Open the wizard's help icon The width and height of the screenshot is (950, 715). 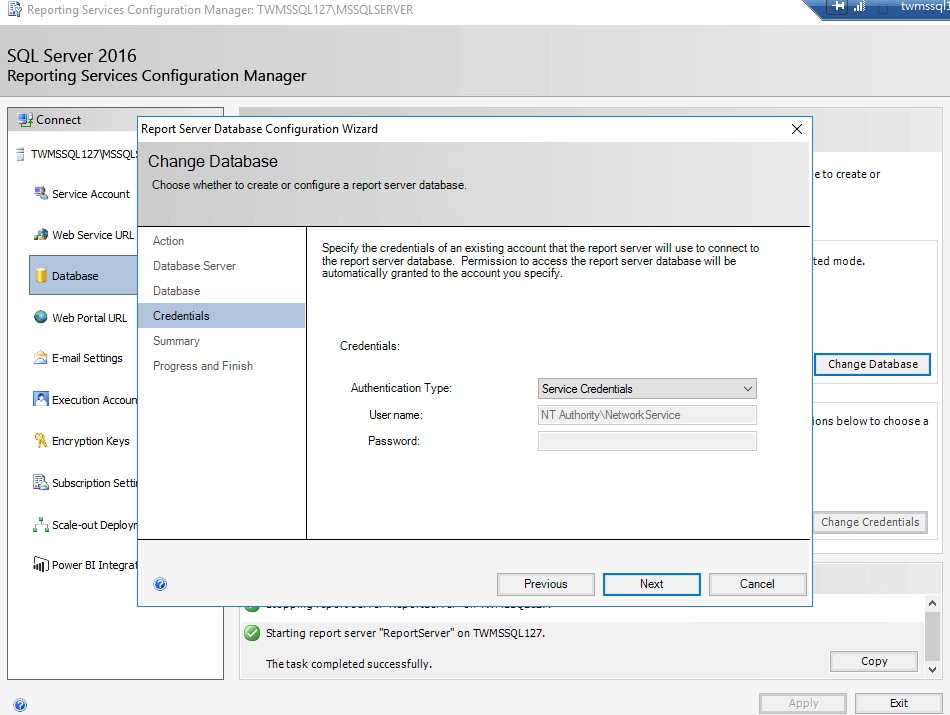click(160, 584)
